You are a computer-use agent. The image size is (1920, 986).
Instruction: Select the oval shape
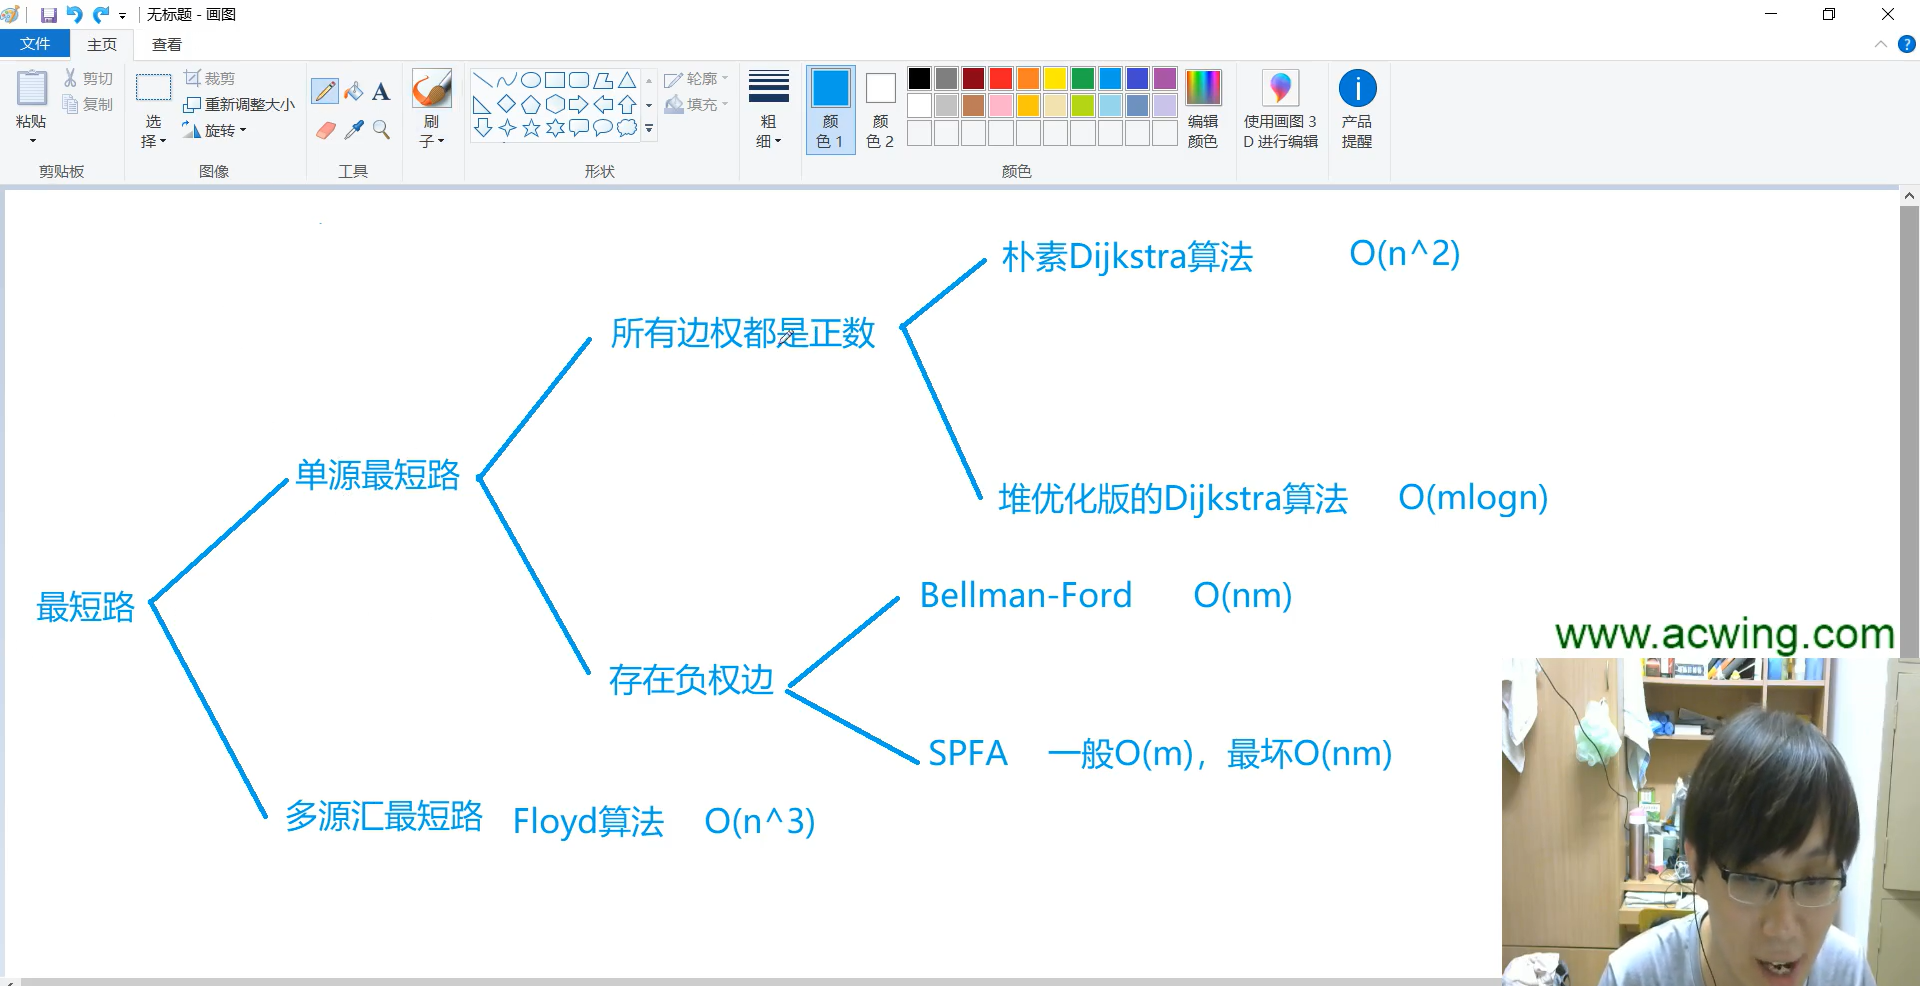531,80
